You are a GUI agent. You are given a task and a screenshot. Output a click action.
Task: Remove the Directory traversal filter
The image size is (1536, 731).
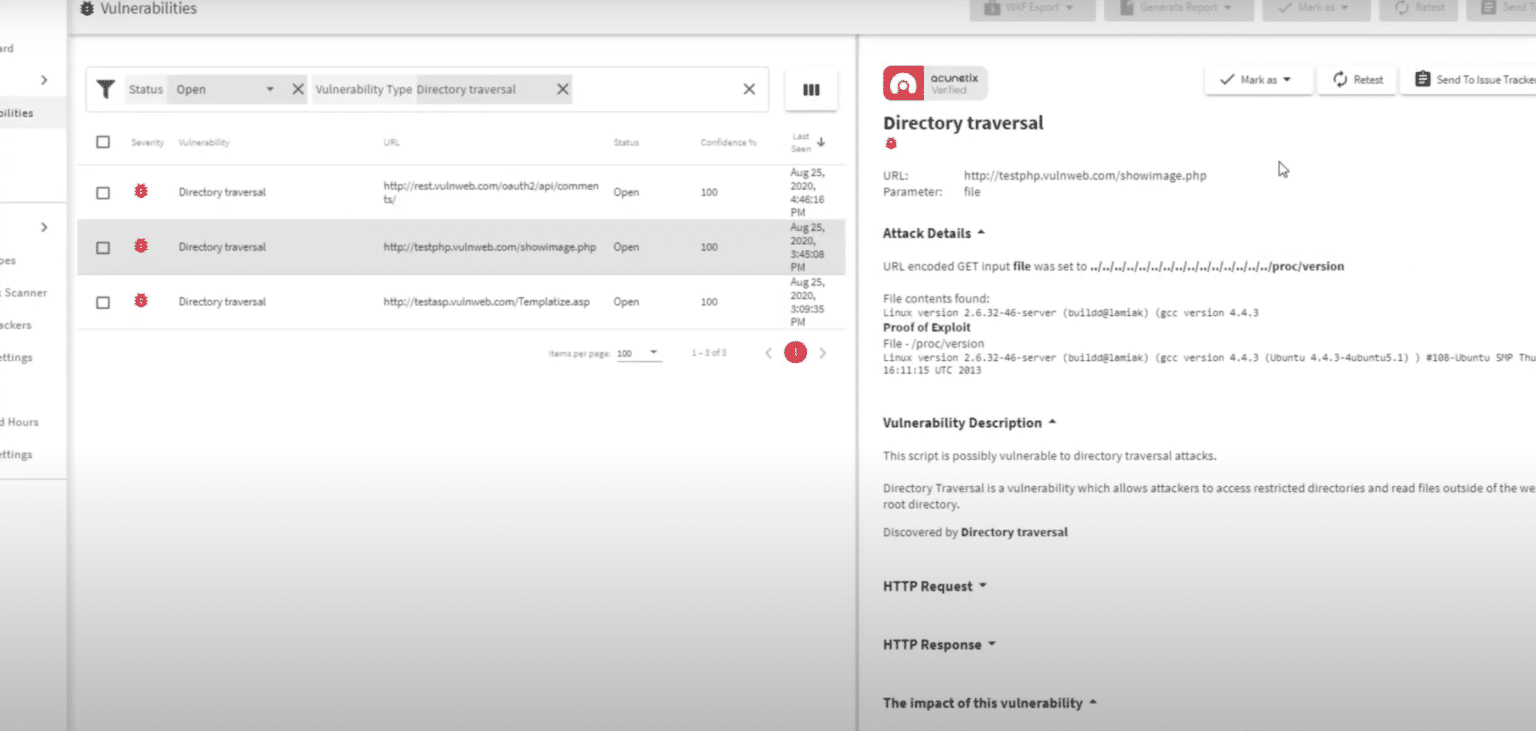[563, 89]
